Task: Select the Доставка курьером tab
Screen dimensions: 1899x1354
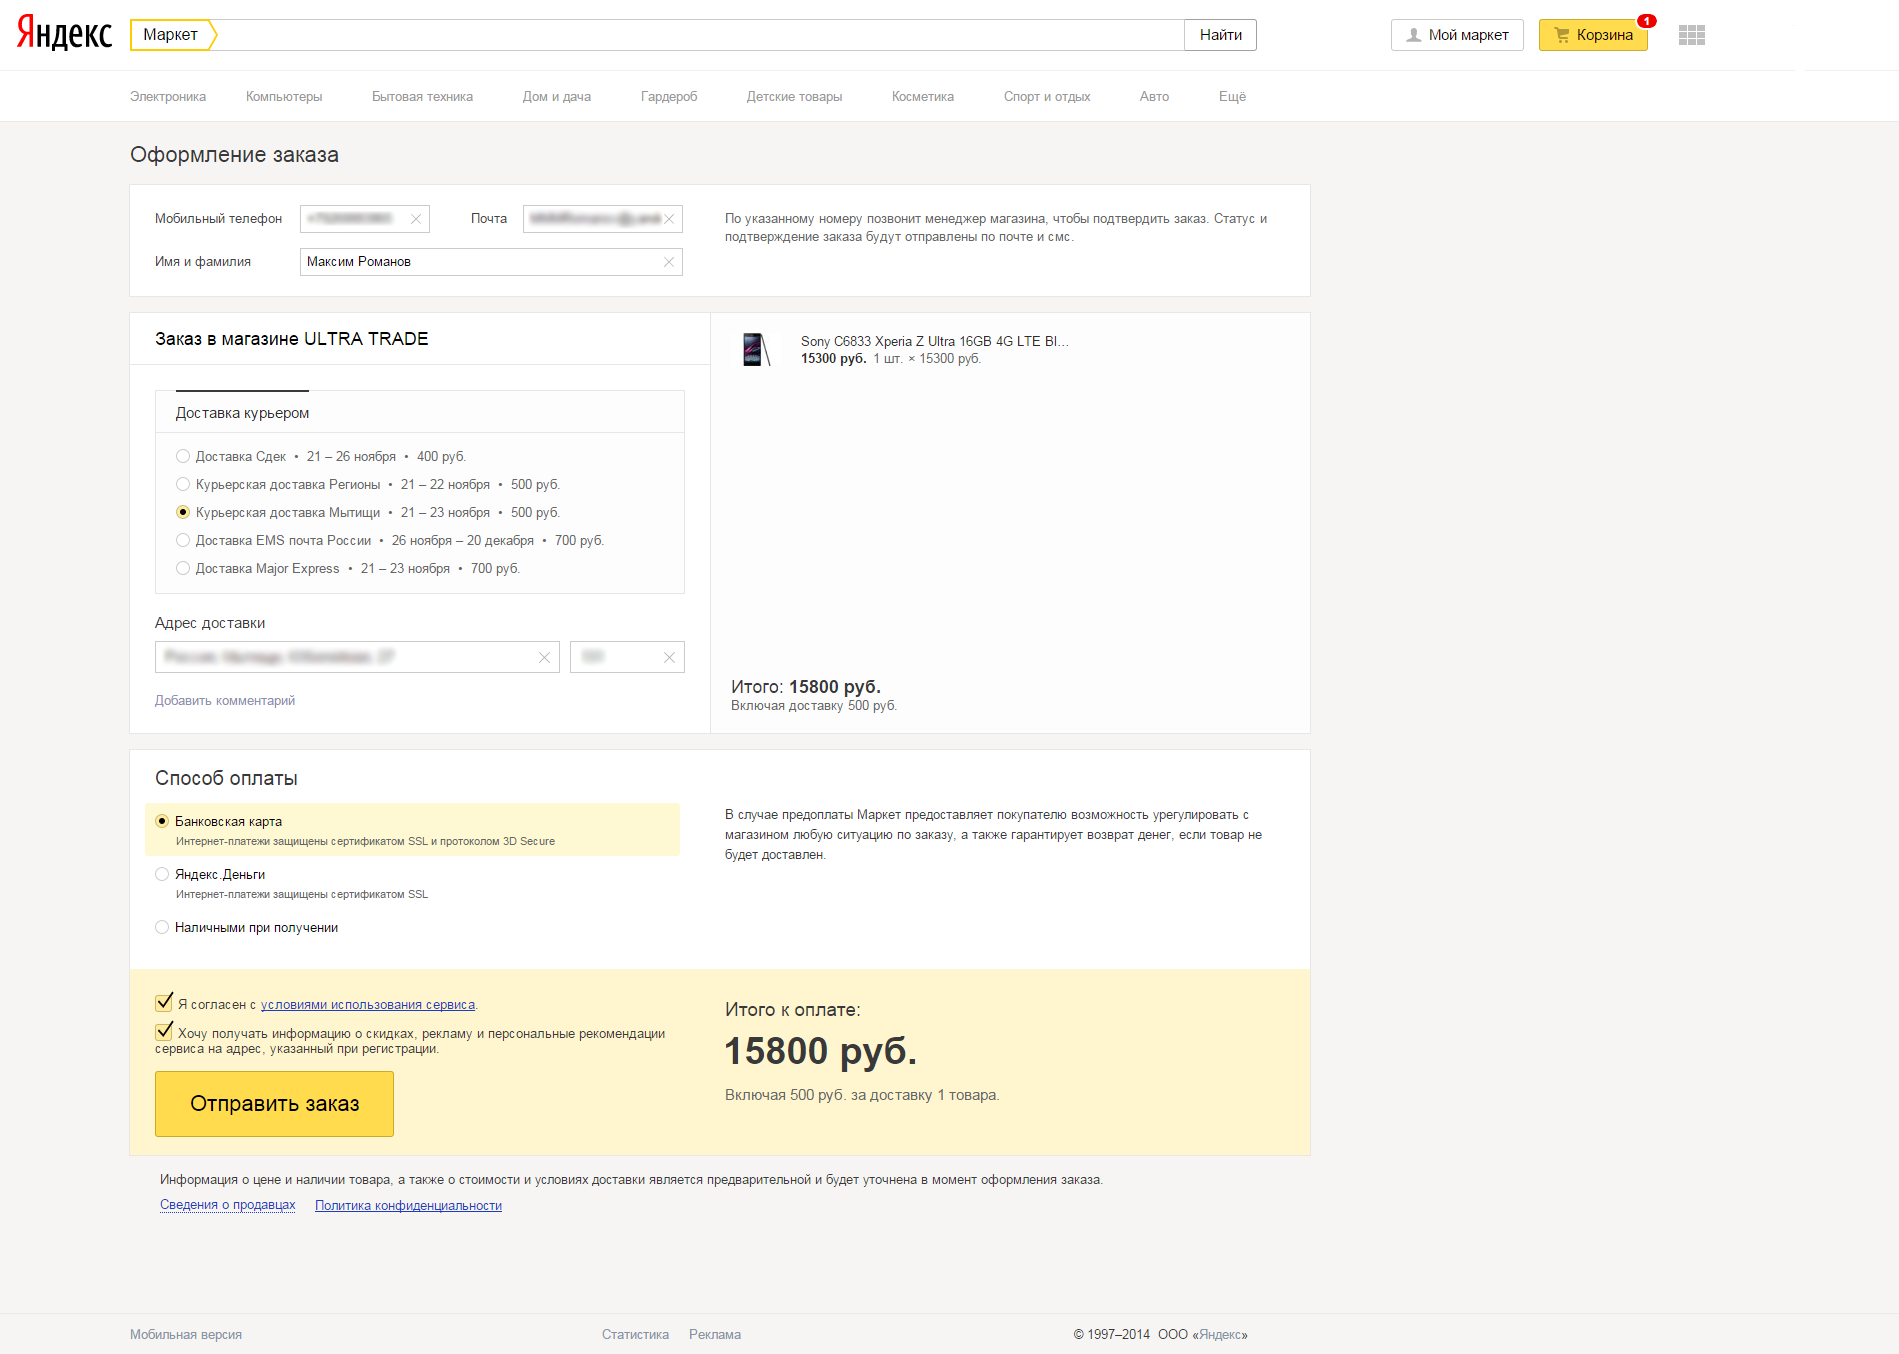Action: (x=242, y=413)
